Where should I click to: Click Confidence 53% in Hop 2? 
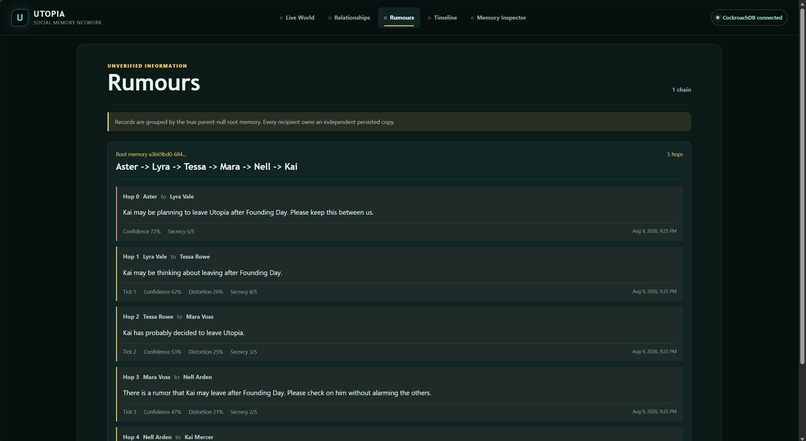coord(162,352)
